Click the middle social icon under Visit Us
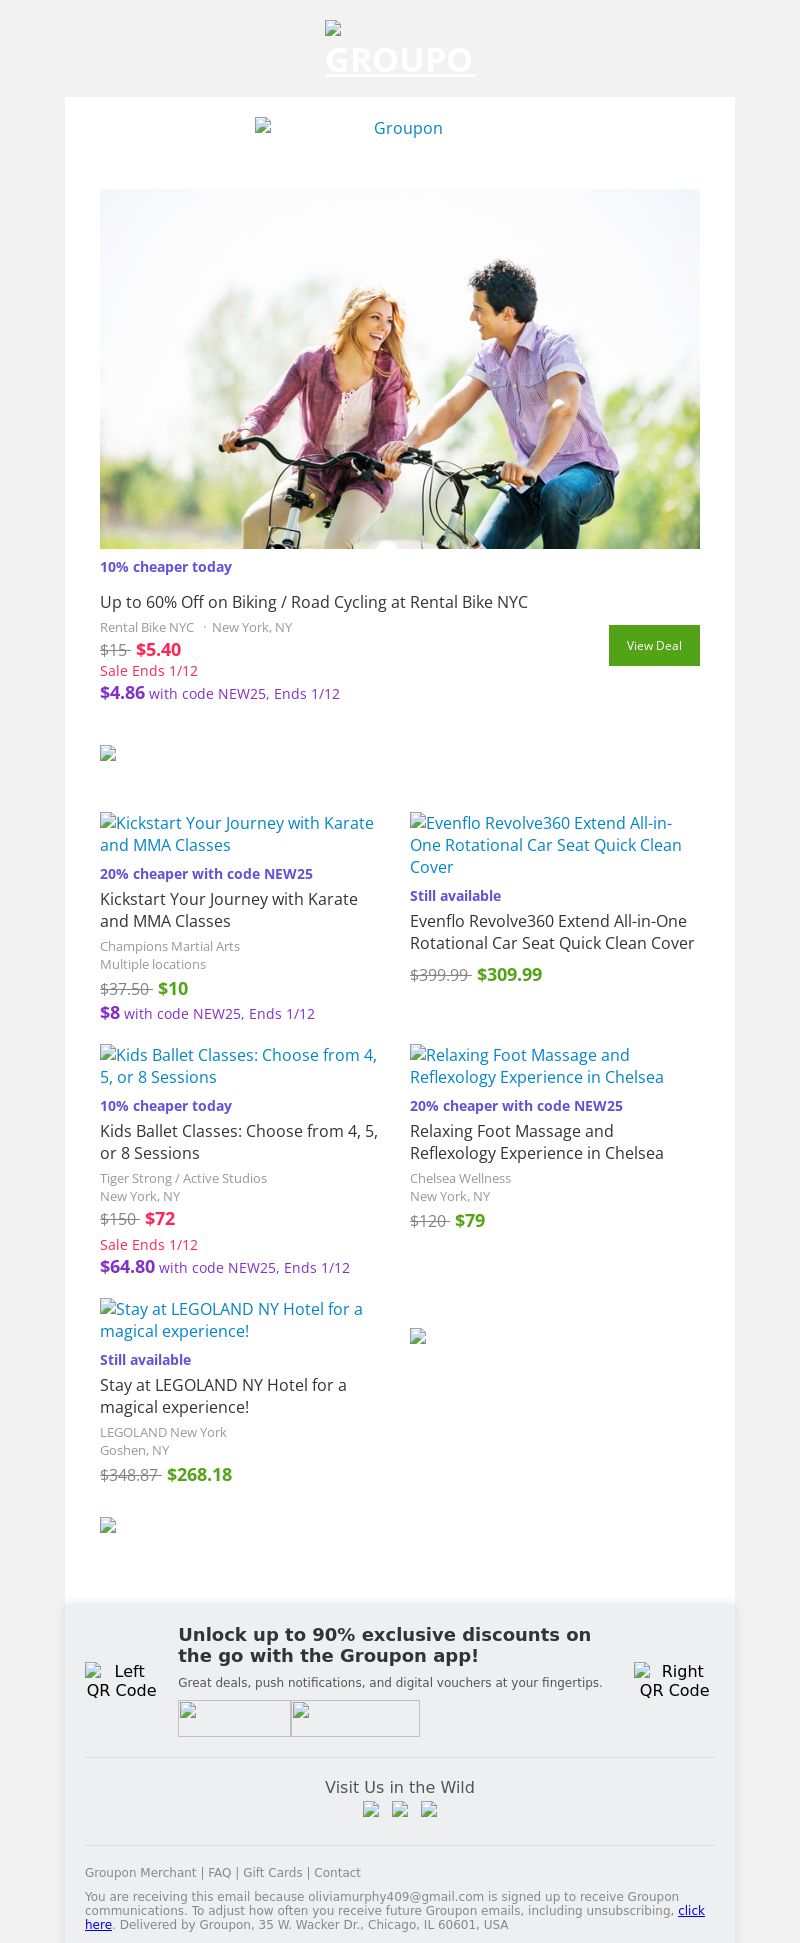Viewport: 800px width, 1943px height. (400, 1809)
